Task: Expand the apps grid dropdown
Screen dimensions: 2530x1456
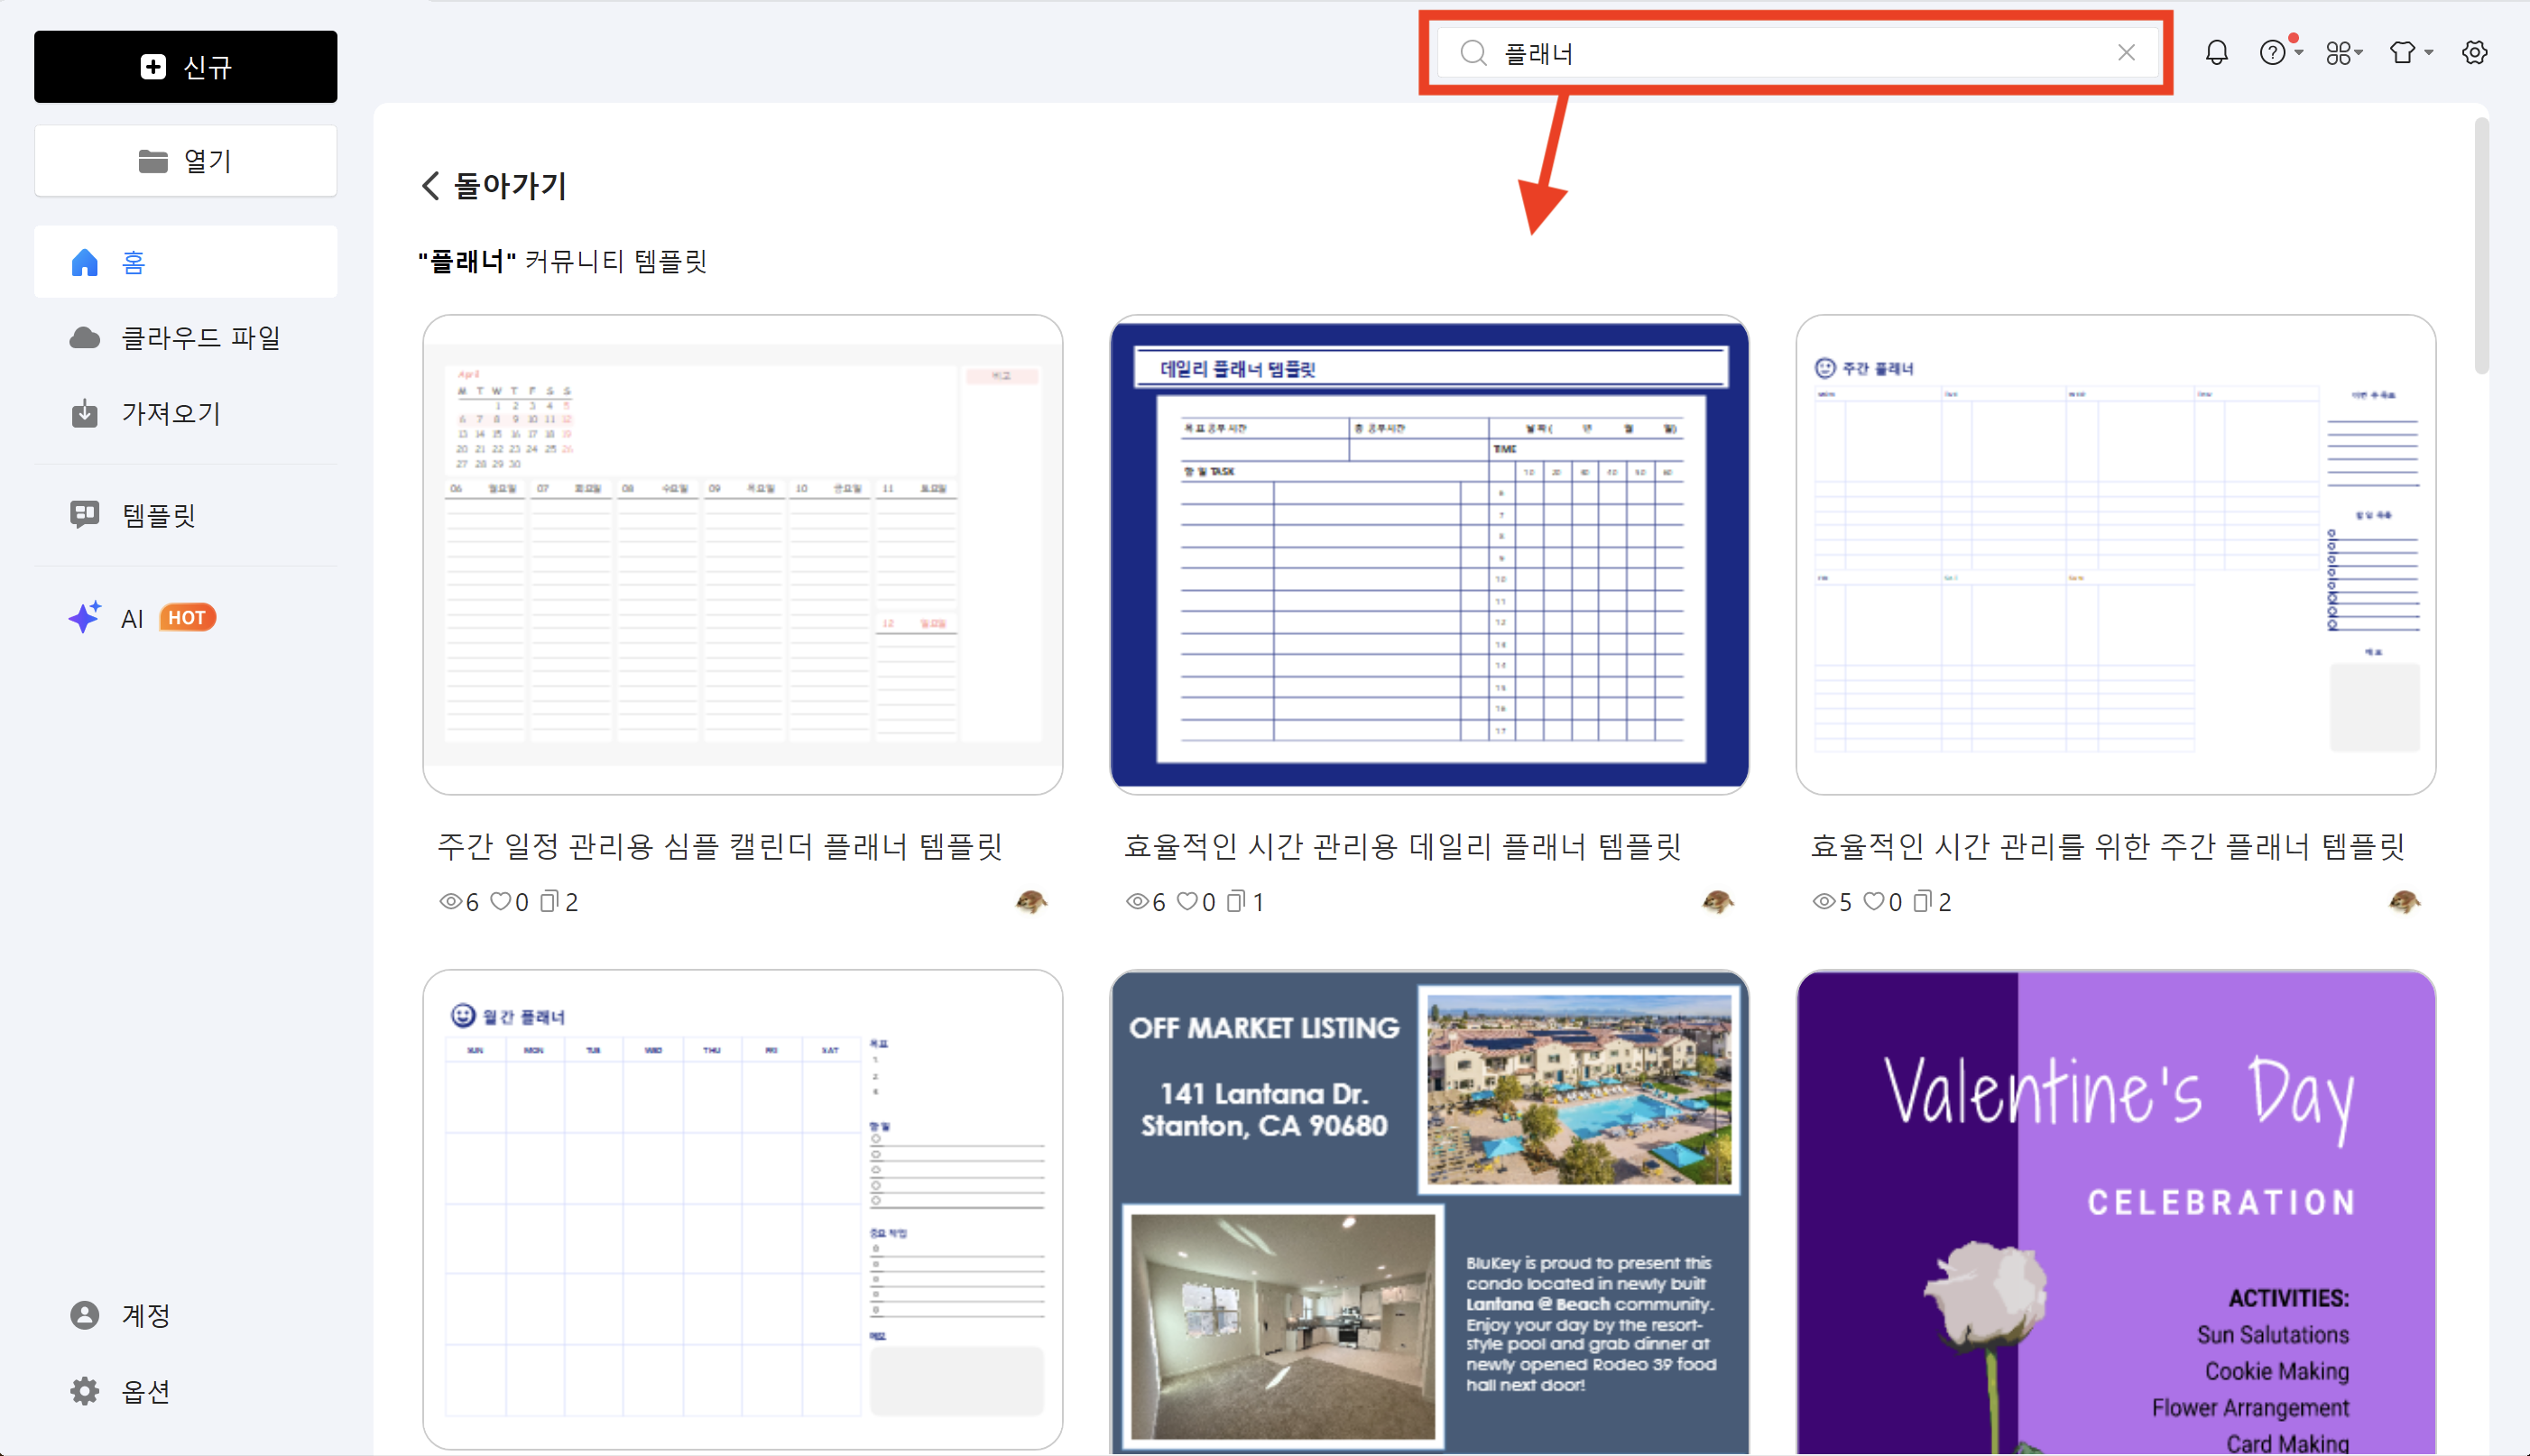Action: pos(2342,53)
